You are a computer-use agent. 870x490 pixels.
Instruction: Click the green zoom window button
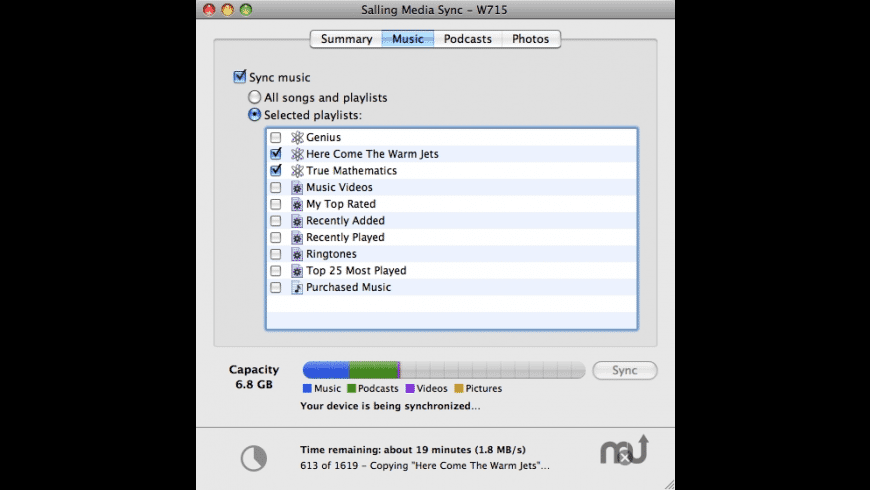point(246,9)
